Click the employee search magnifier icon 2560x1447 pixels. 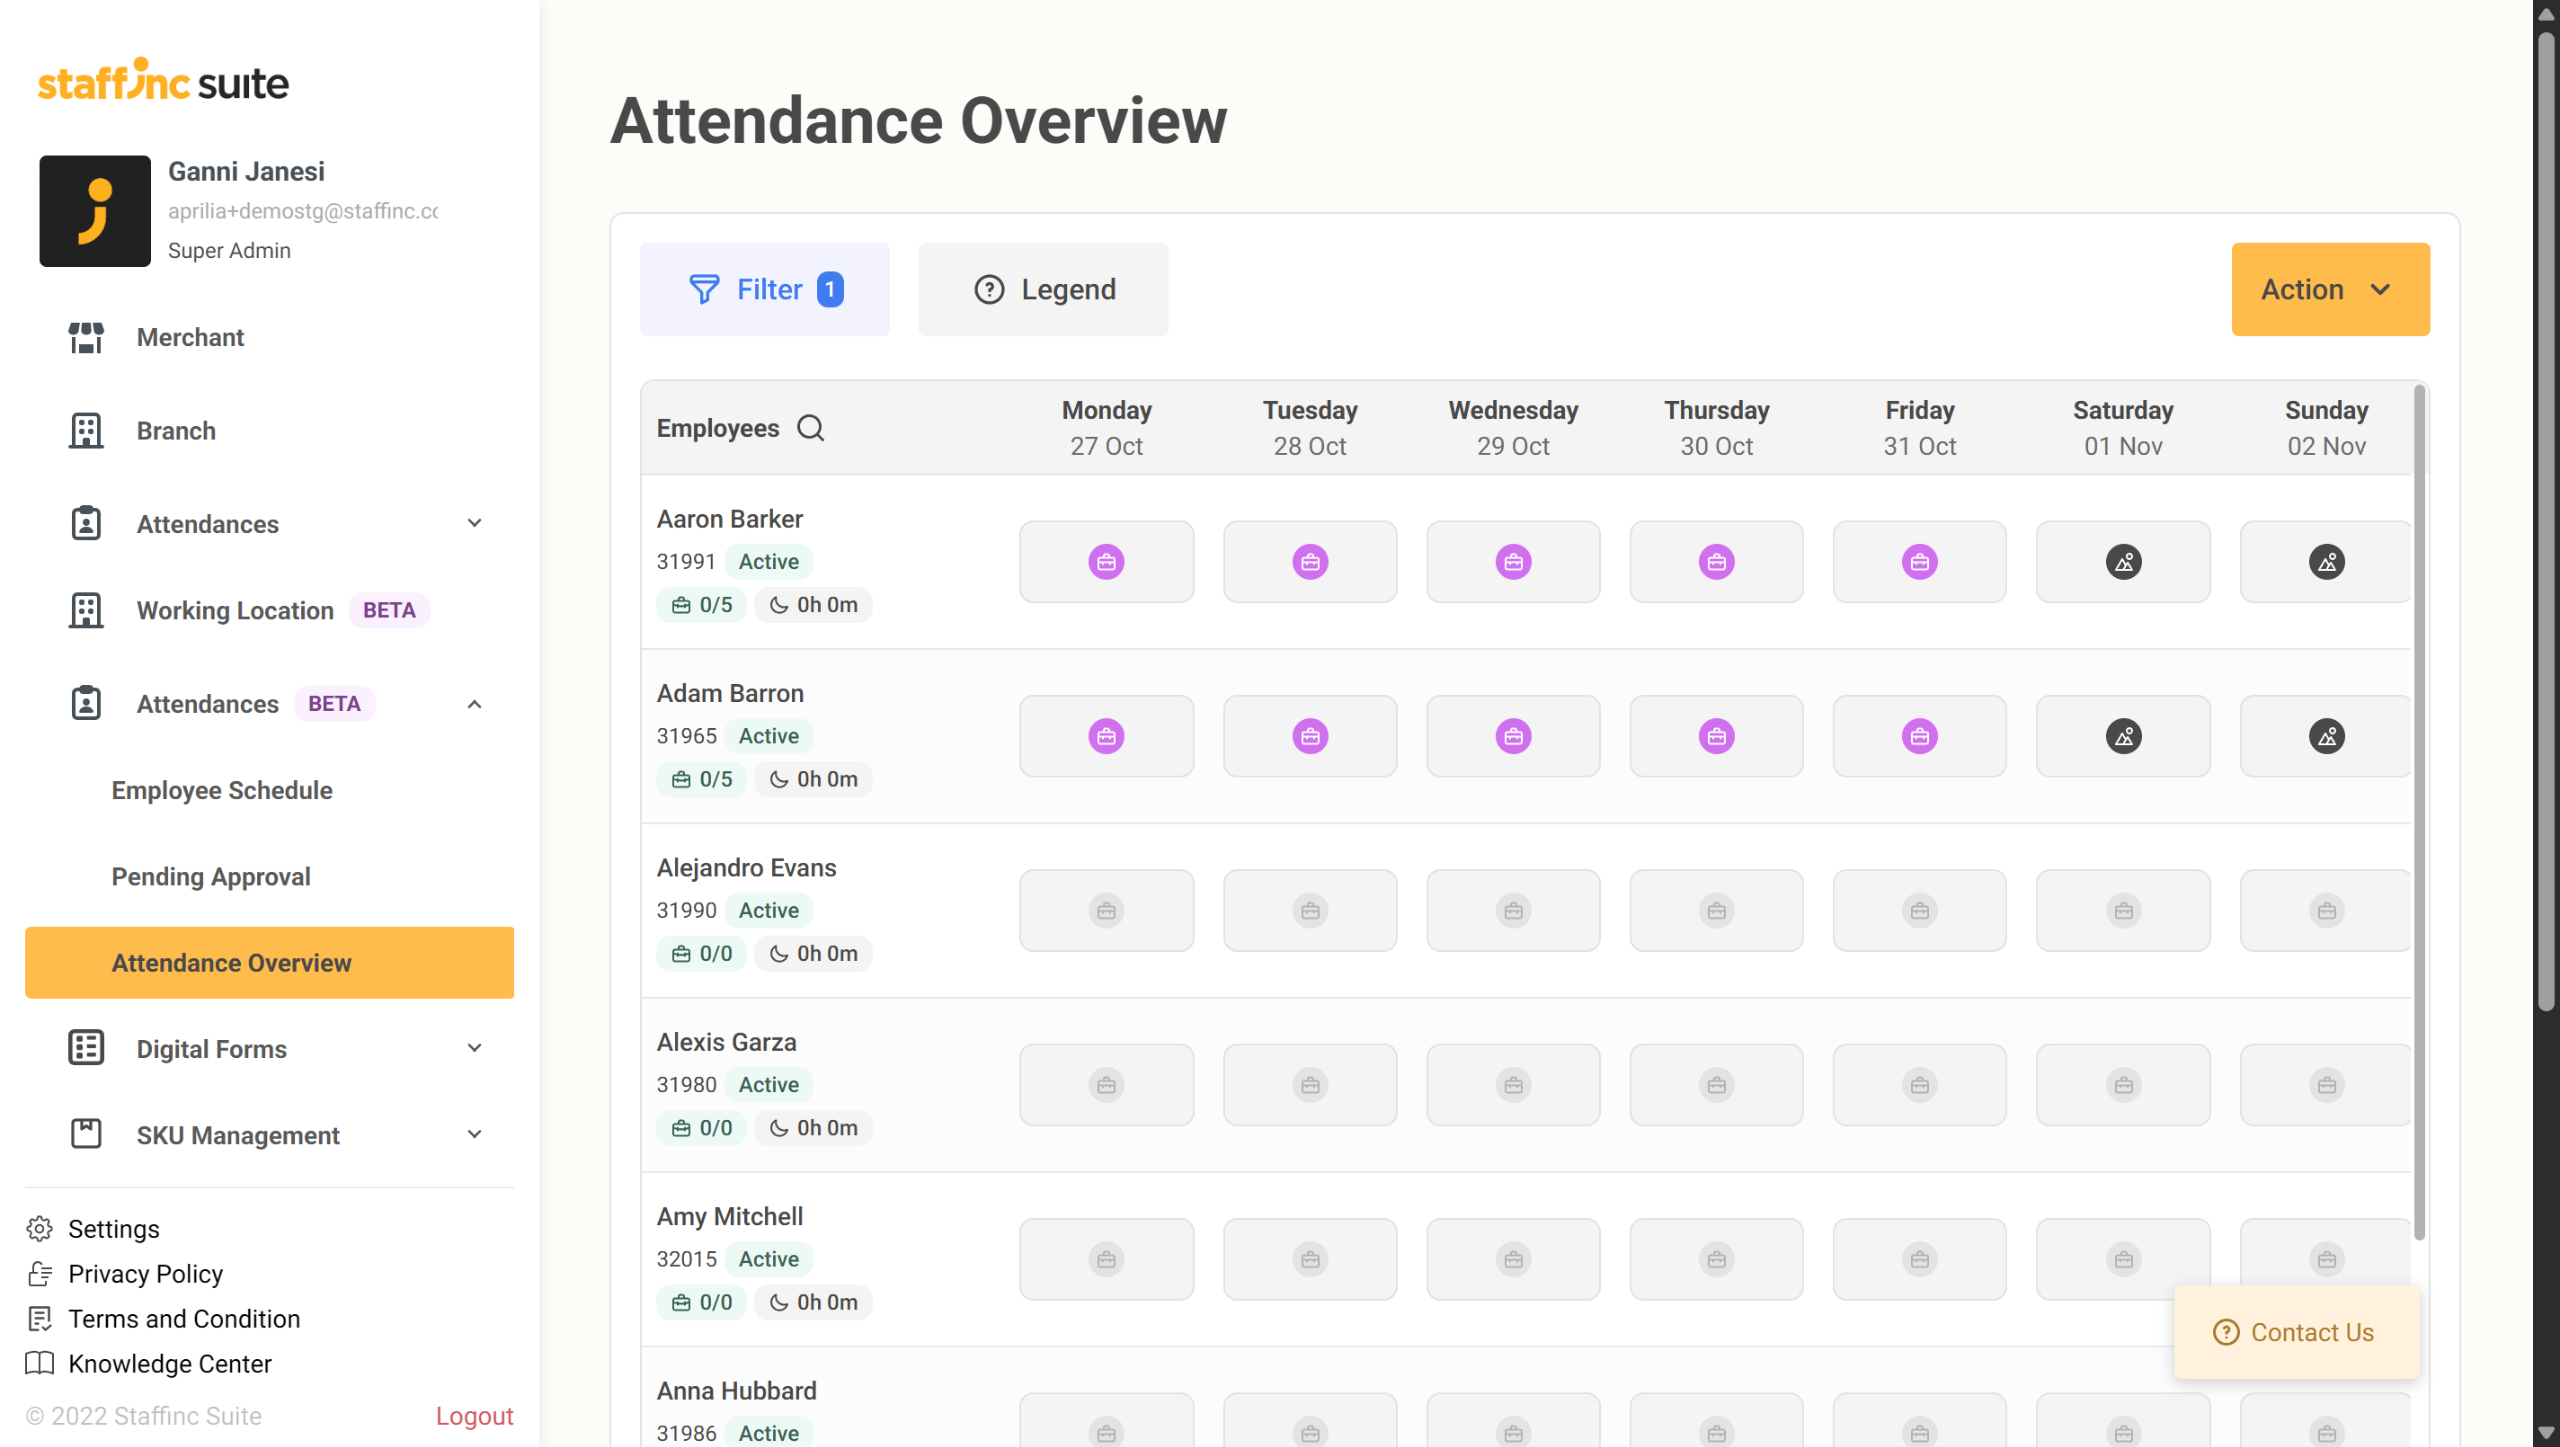pyautogui.click(x=810, y=428)
